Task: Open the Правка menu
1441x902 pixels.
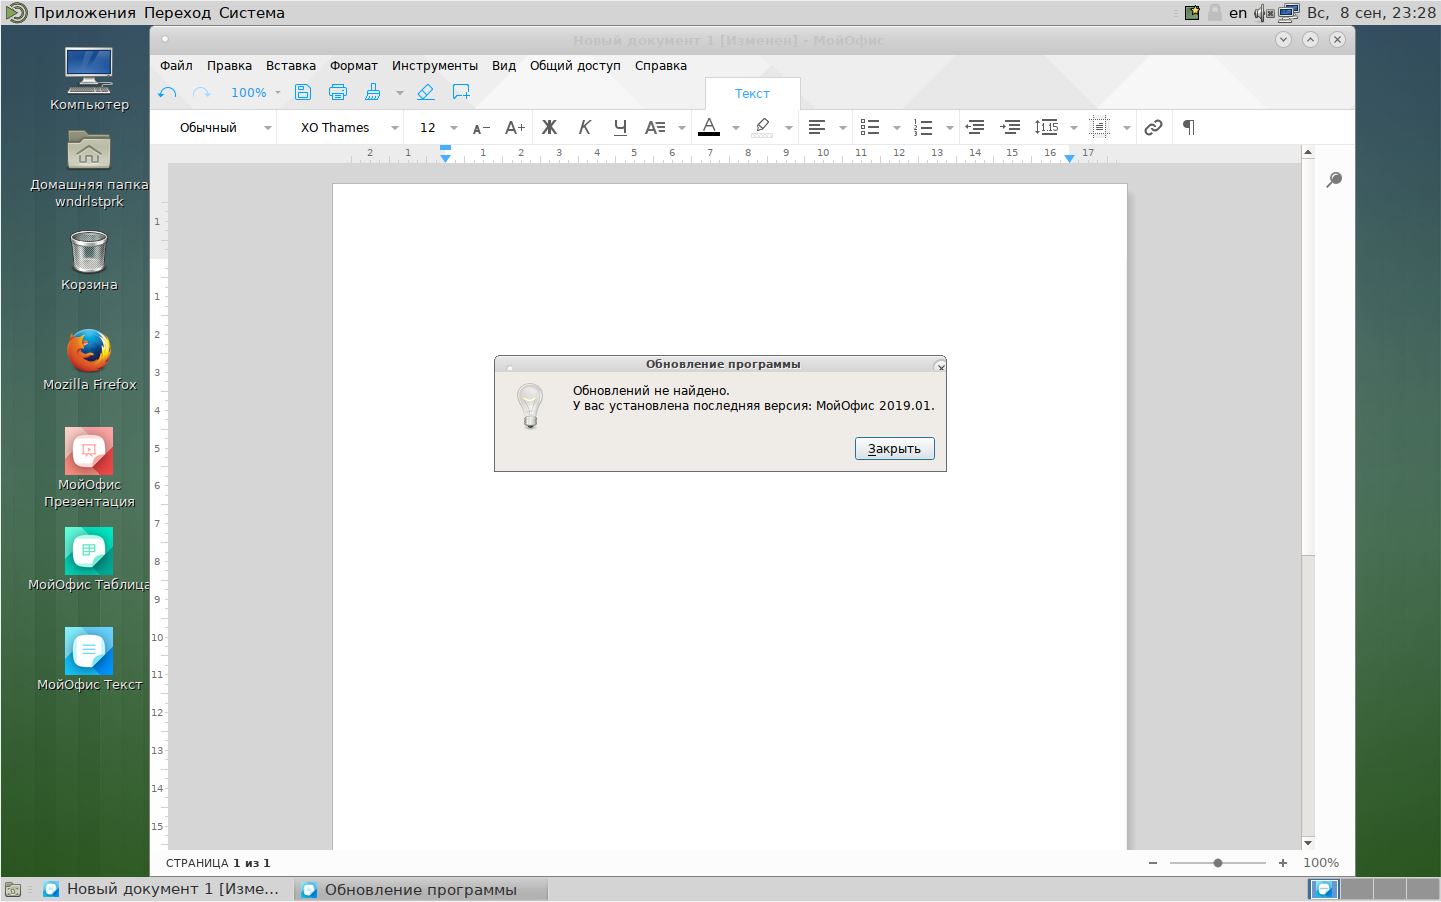Action: 229,65
